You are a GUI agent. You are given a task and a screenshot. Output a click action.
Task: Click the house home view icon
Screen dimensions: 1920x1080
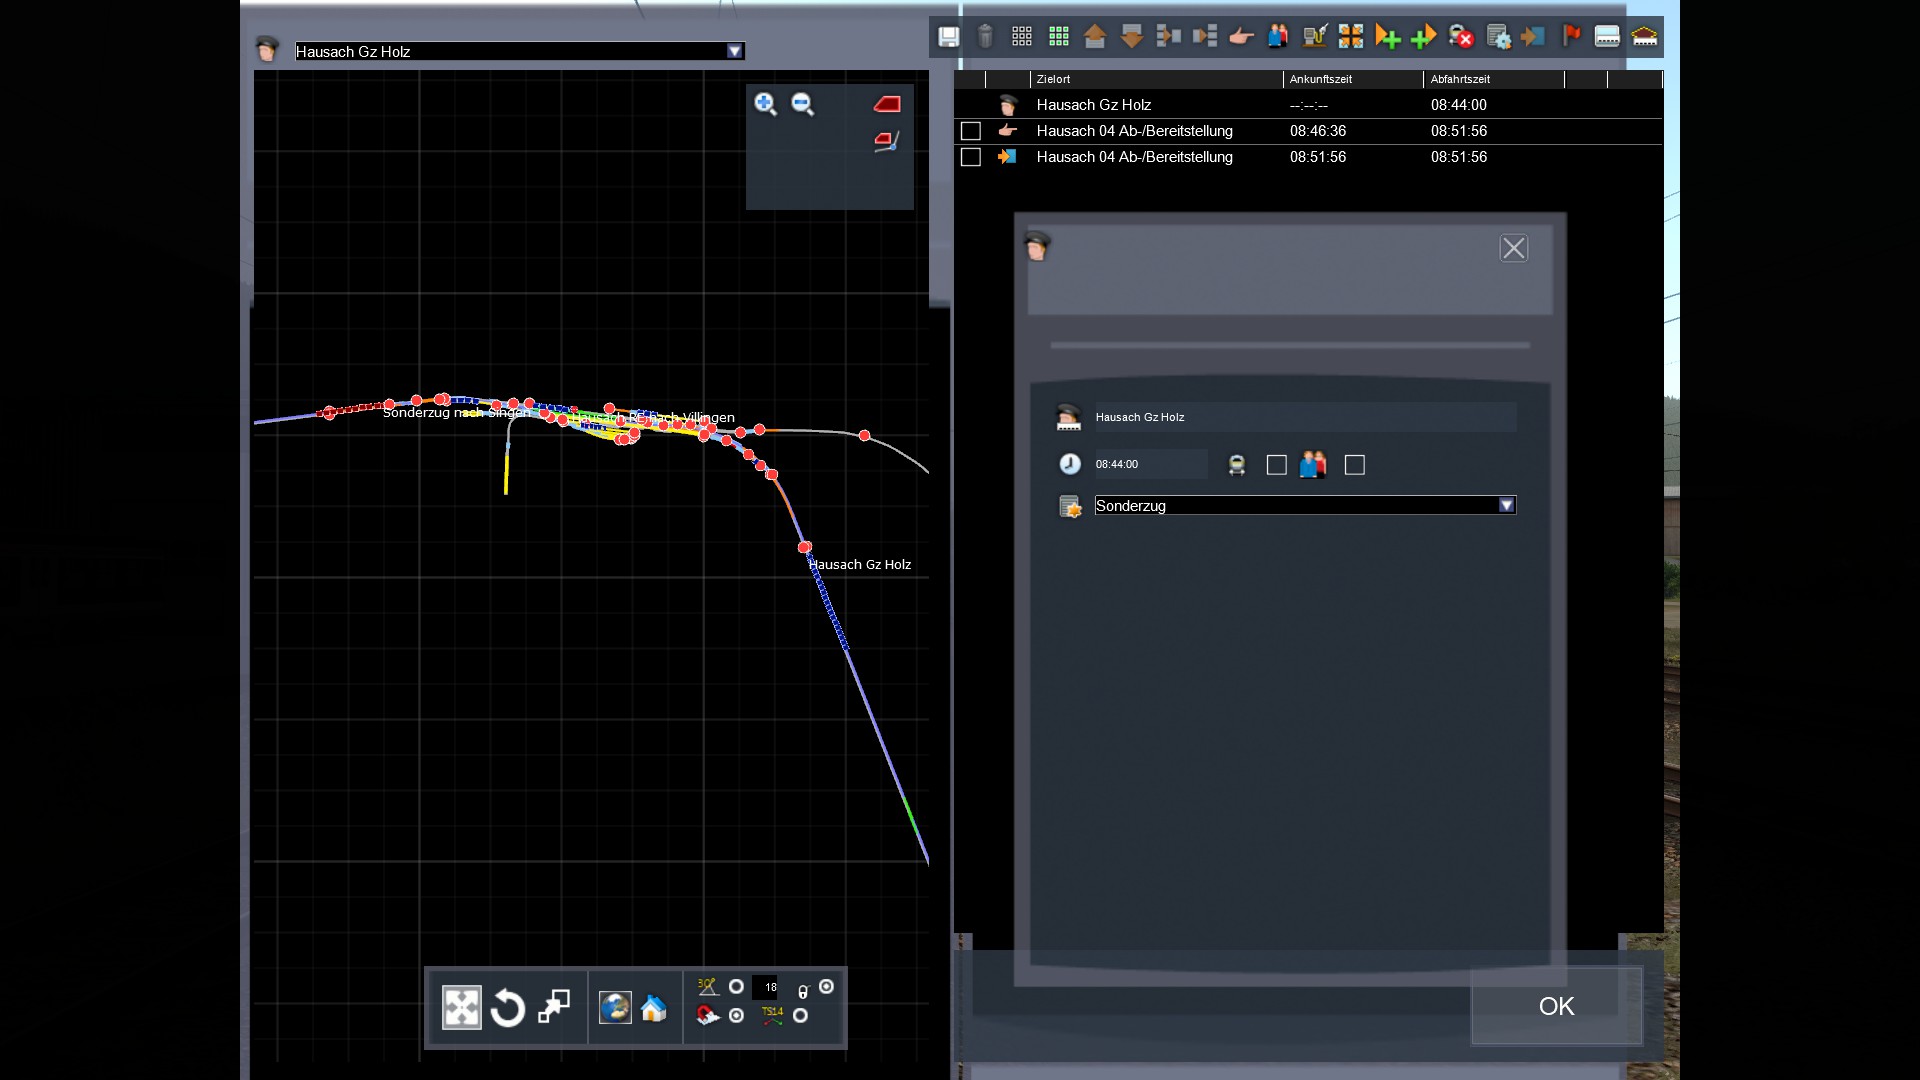click(654, 1007)
